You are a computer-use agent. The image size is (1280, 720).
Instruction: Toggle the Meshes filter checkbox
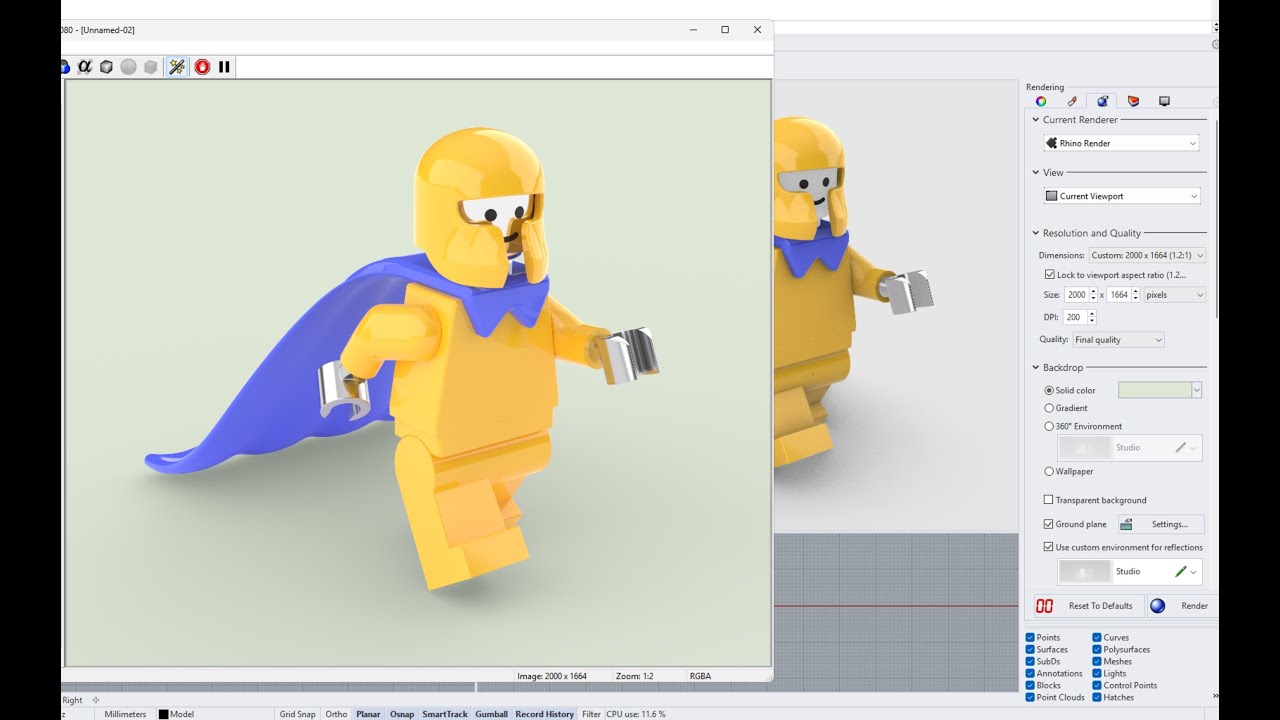[1097, 661]
